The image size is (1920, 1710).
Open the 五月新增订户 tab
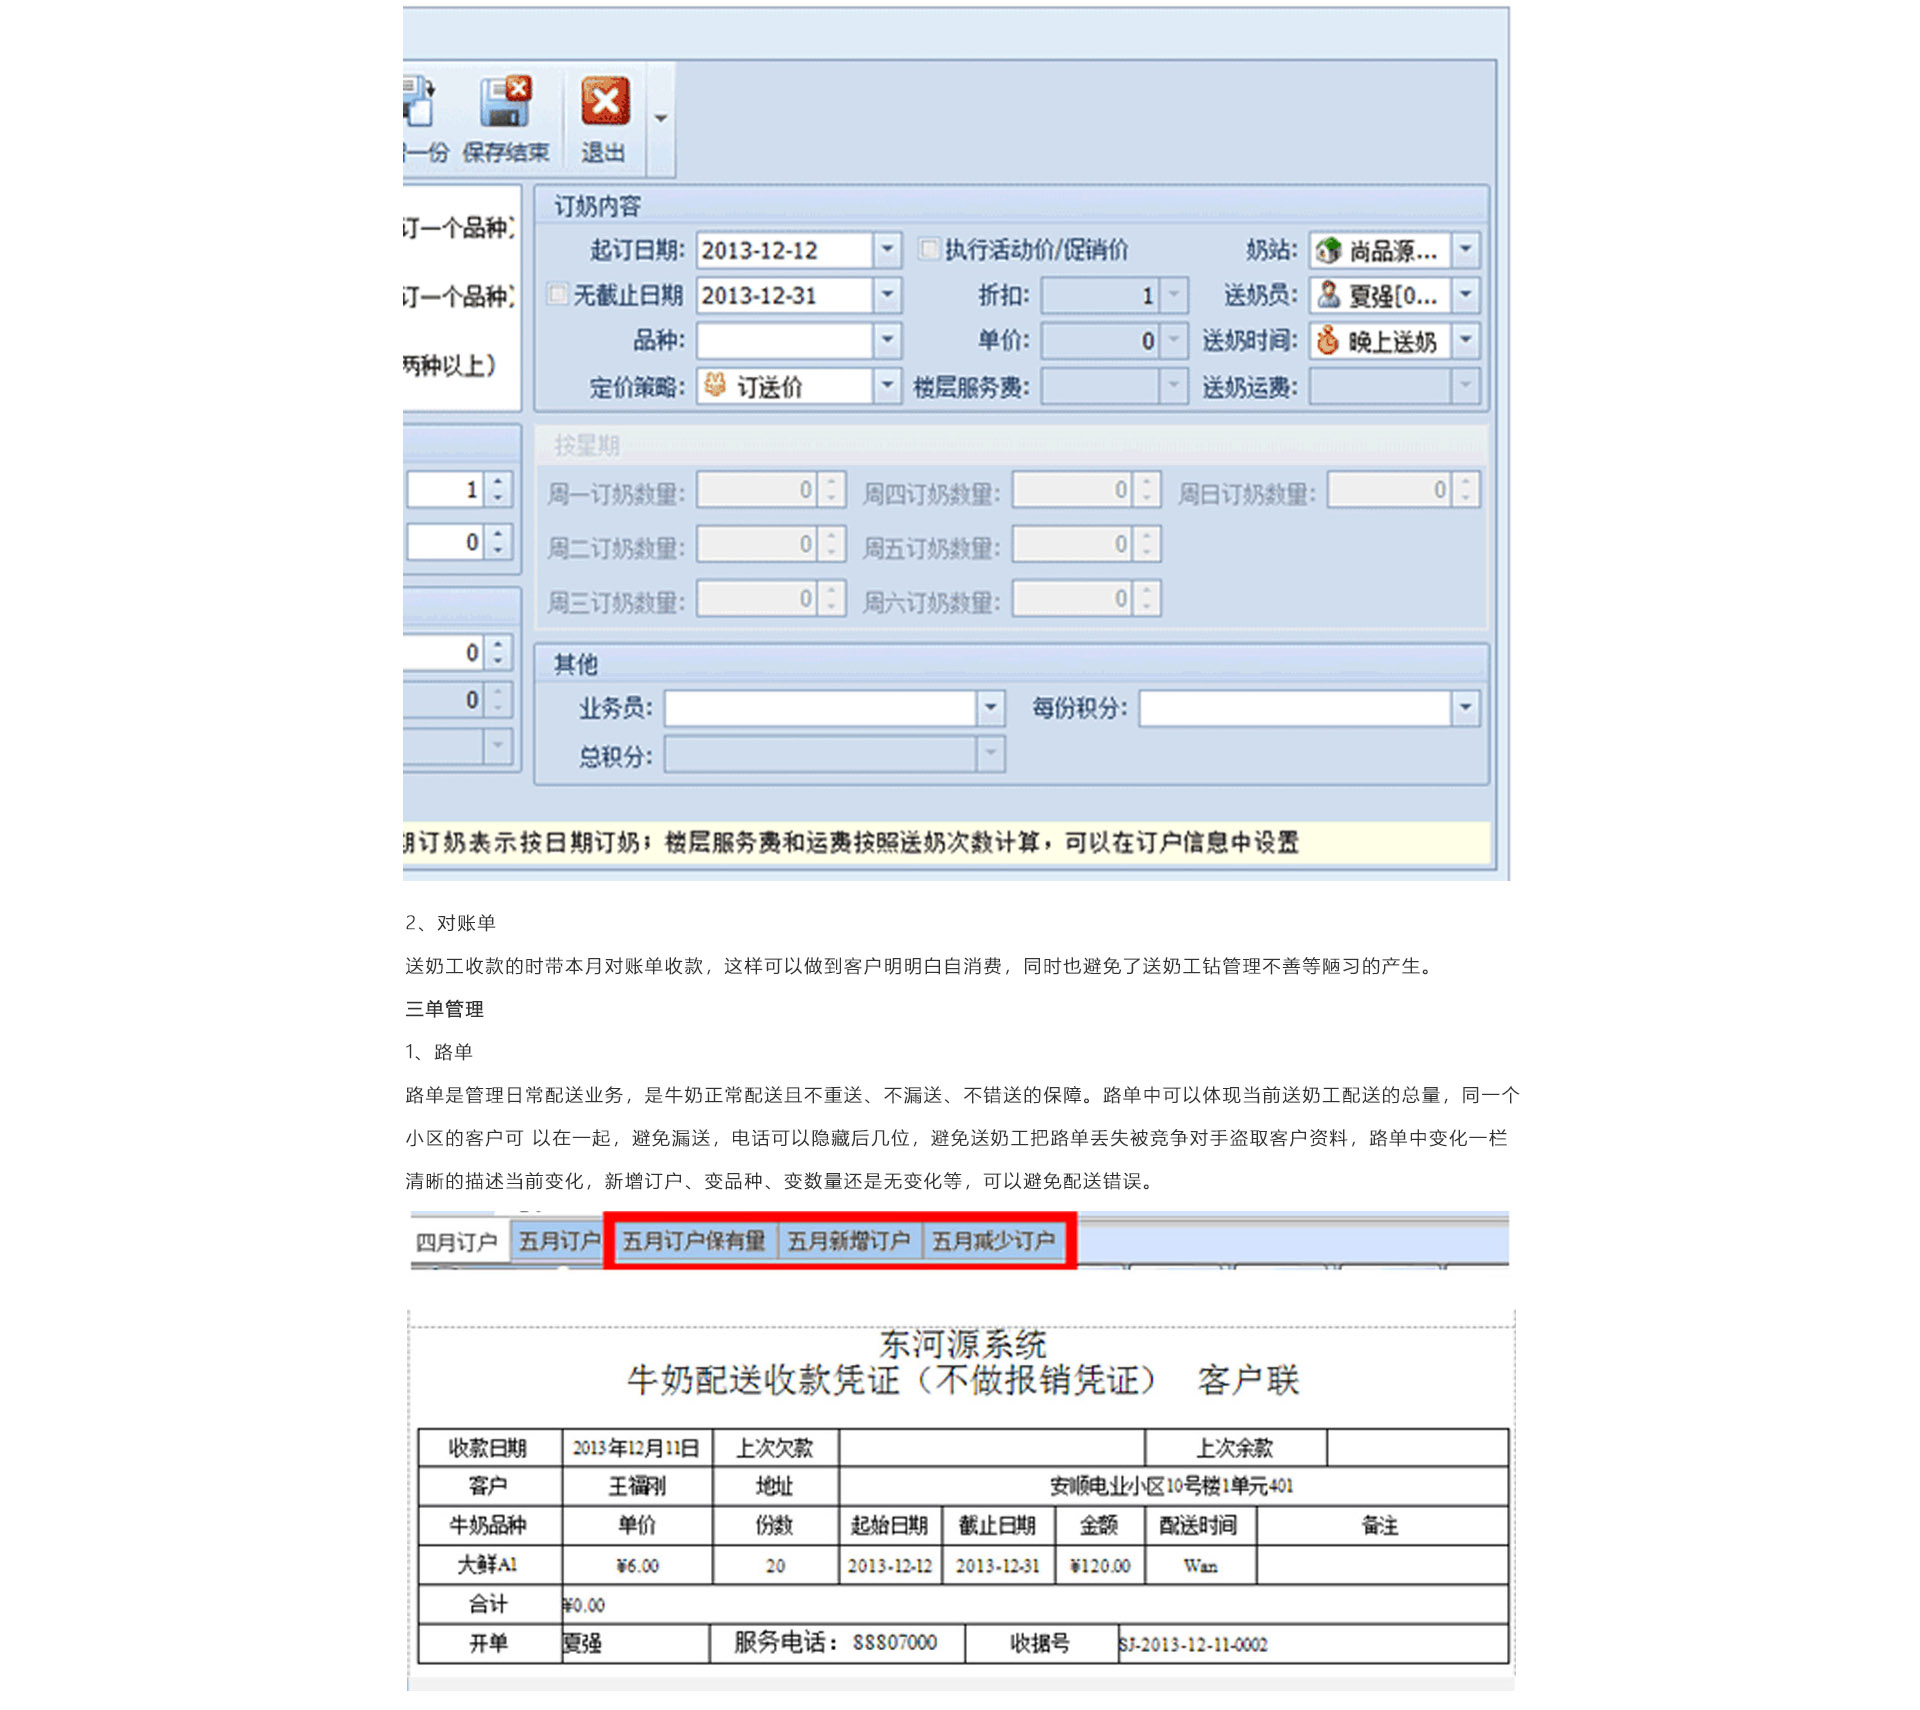coord(849,1241)
